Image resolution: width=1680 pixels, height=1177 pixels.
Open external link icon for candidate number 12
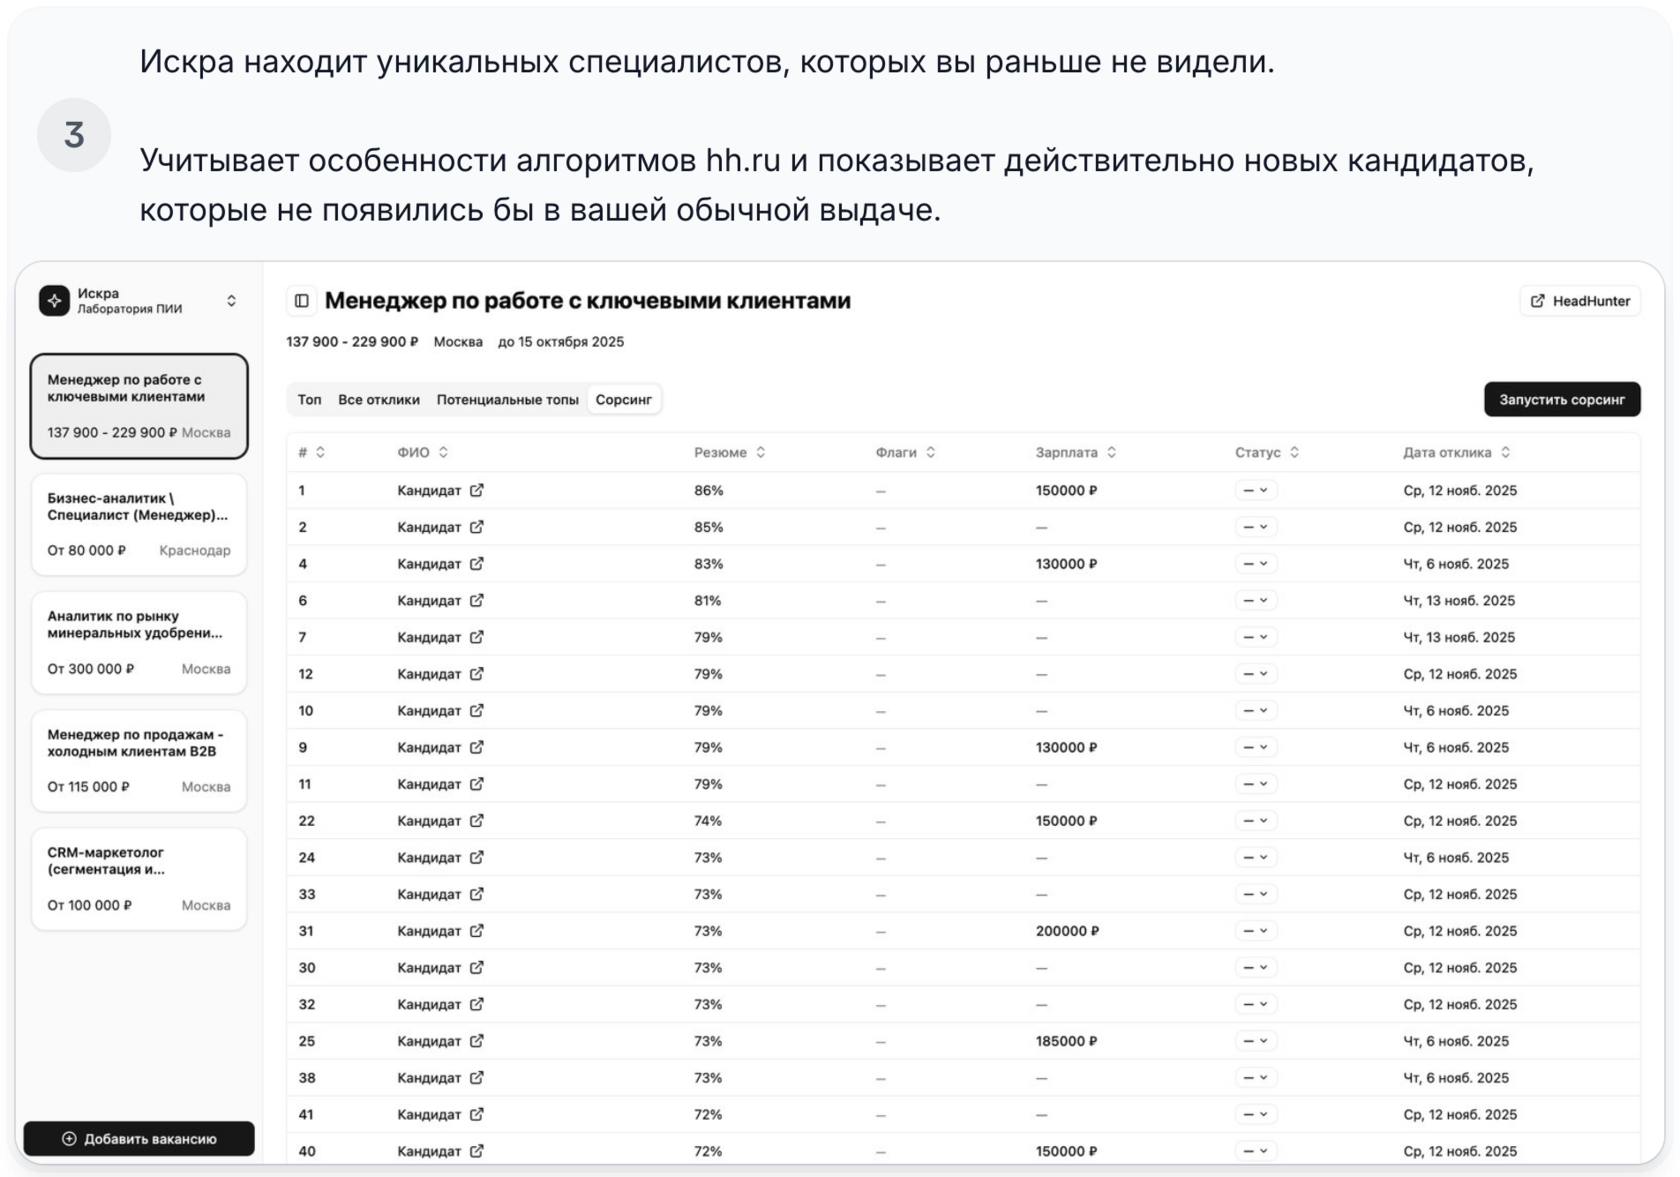click(x=477, y=674)
